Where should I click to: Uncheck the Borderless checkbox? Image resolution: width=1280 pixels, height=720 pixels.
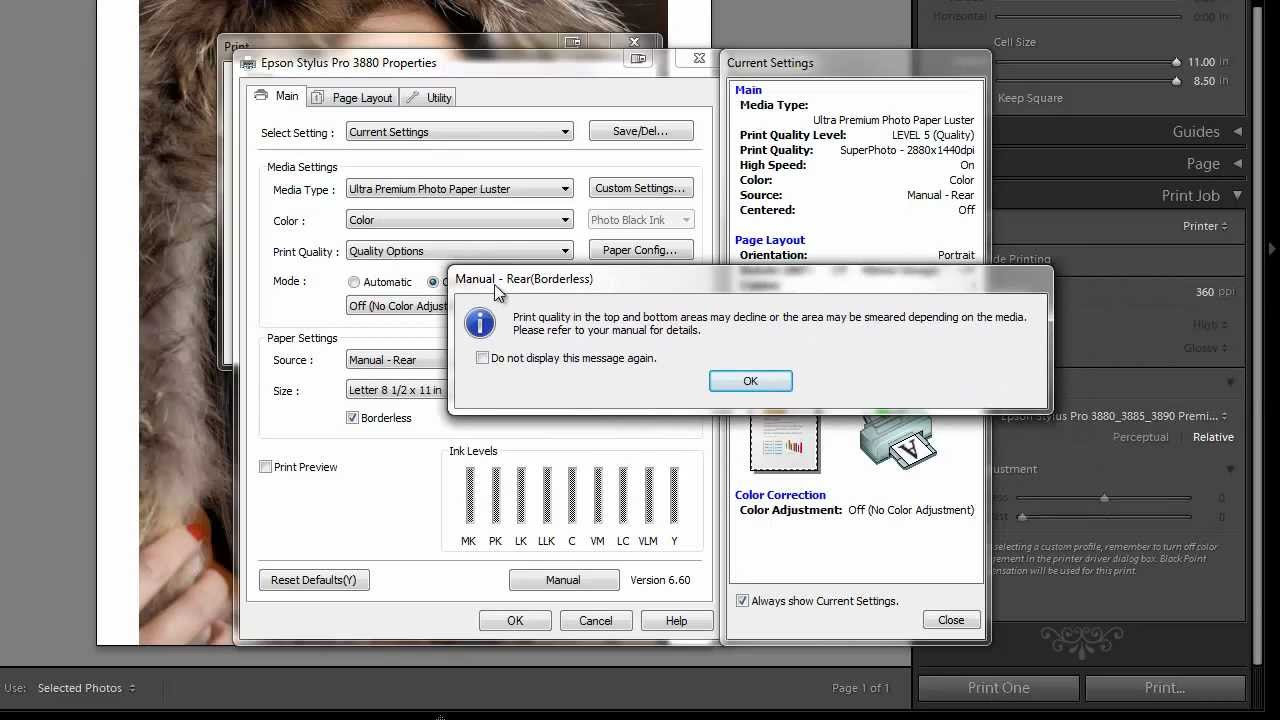tap(352, 418)
